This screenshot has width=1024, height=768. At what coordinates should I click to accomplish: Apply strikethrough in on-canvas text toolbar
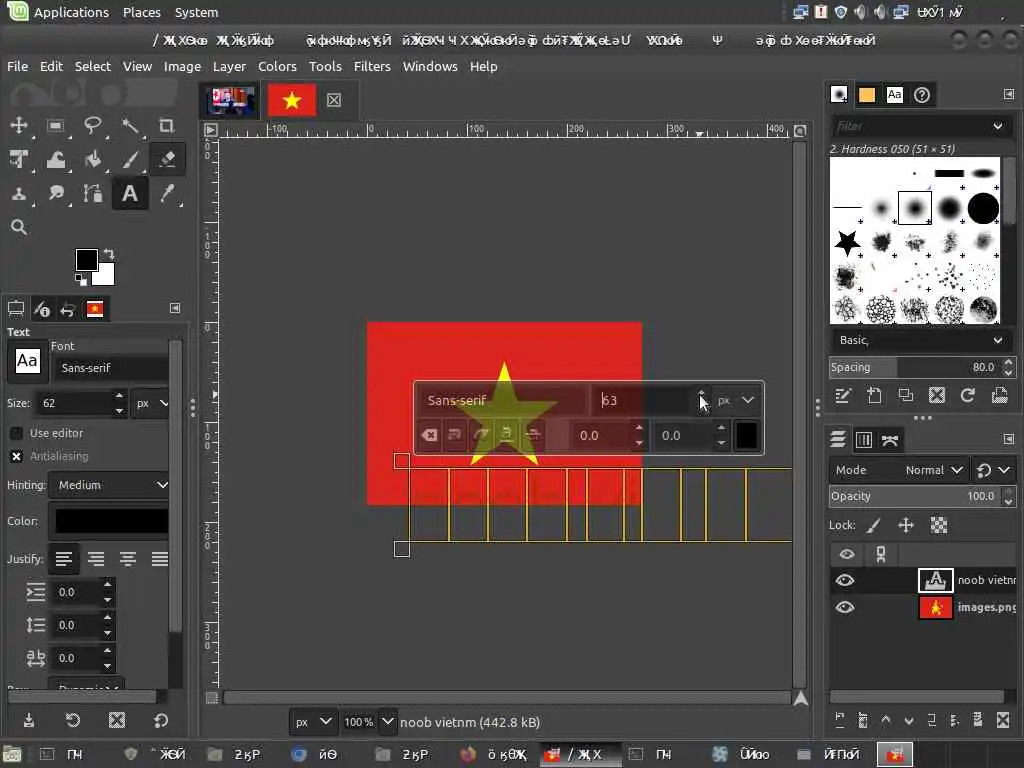[x=533, y=435]
